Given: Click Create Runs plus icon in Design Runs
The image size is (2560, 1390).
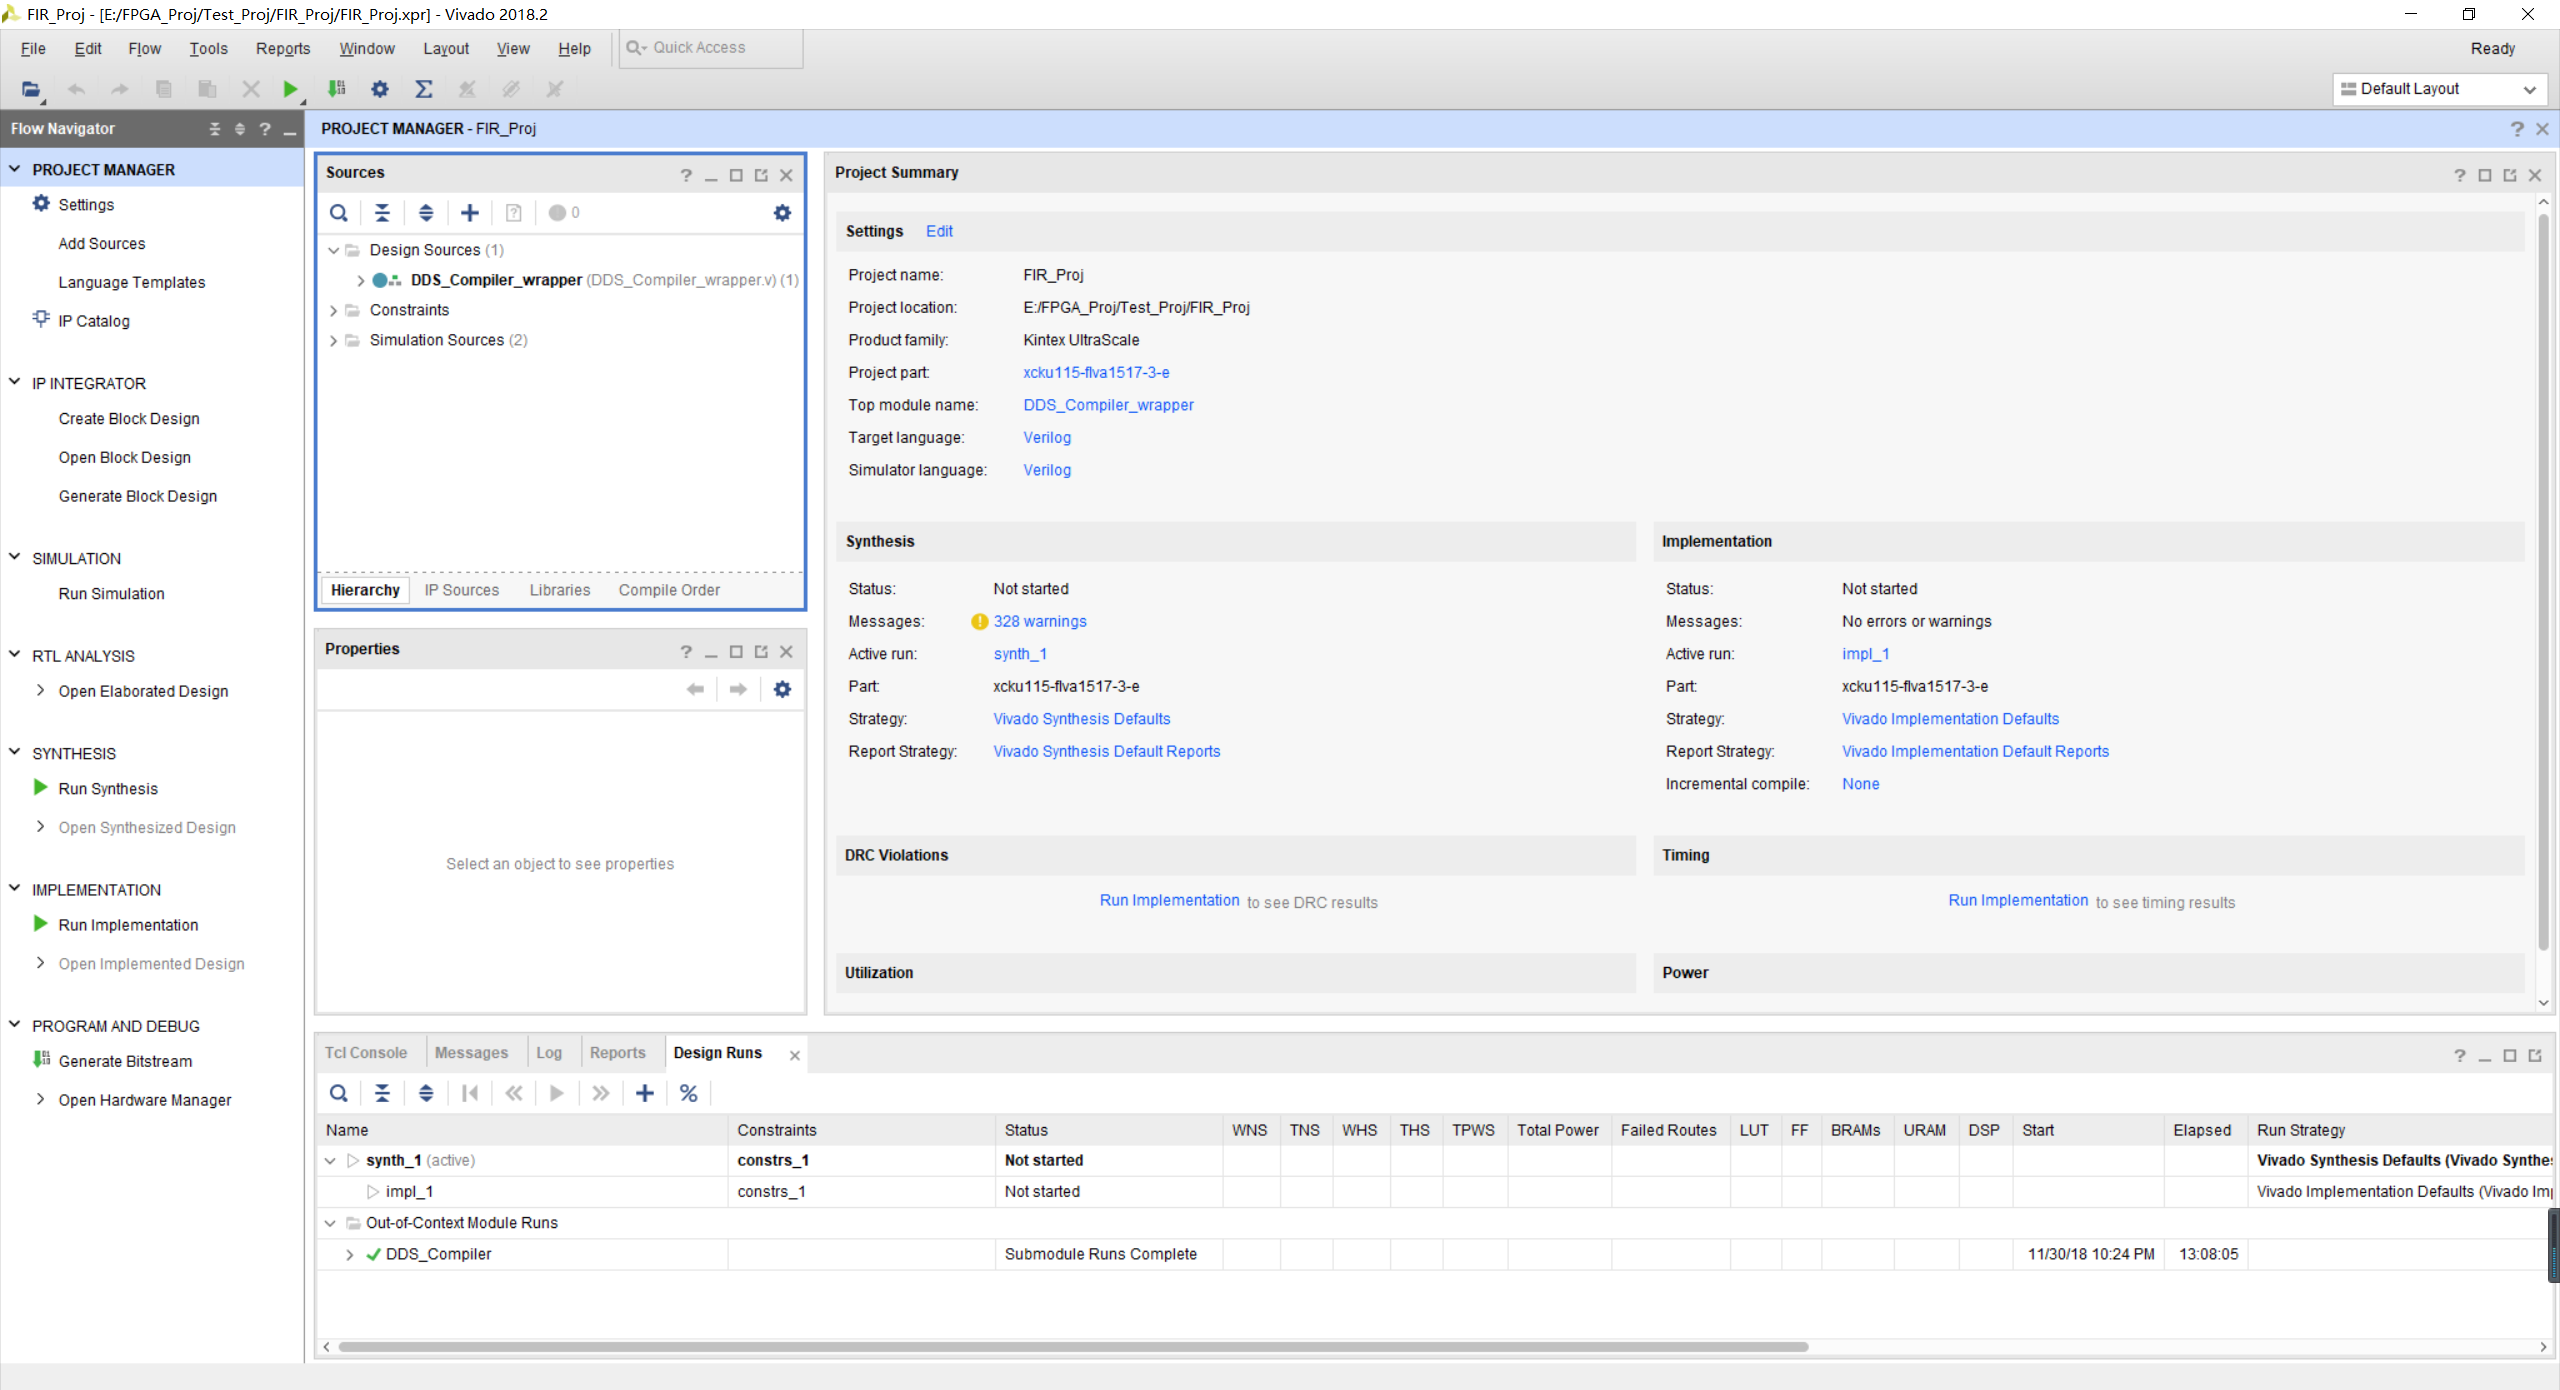Looking at the screenshot, I should [x=645, y=1093].
